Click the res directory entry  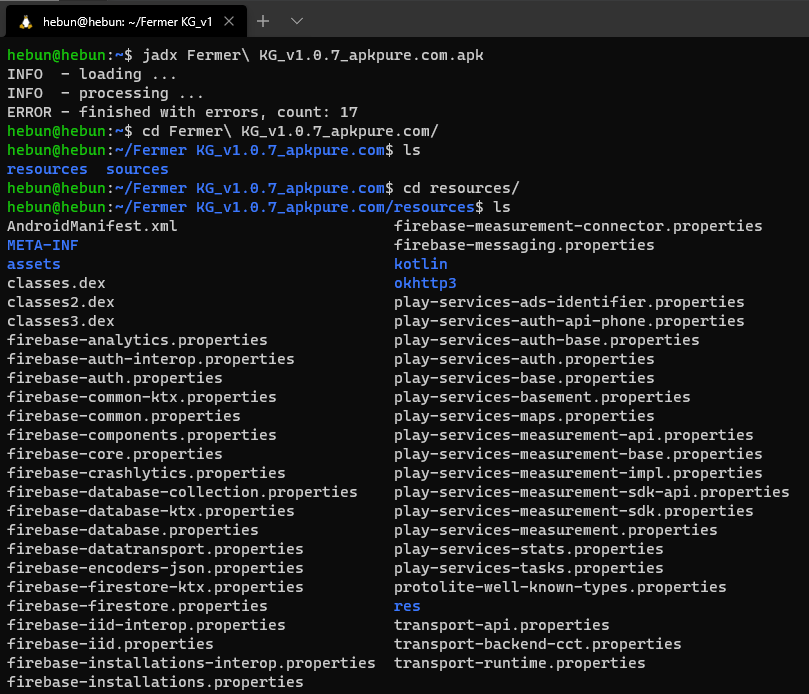407,606
